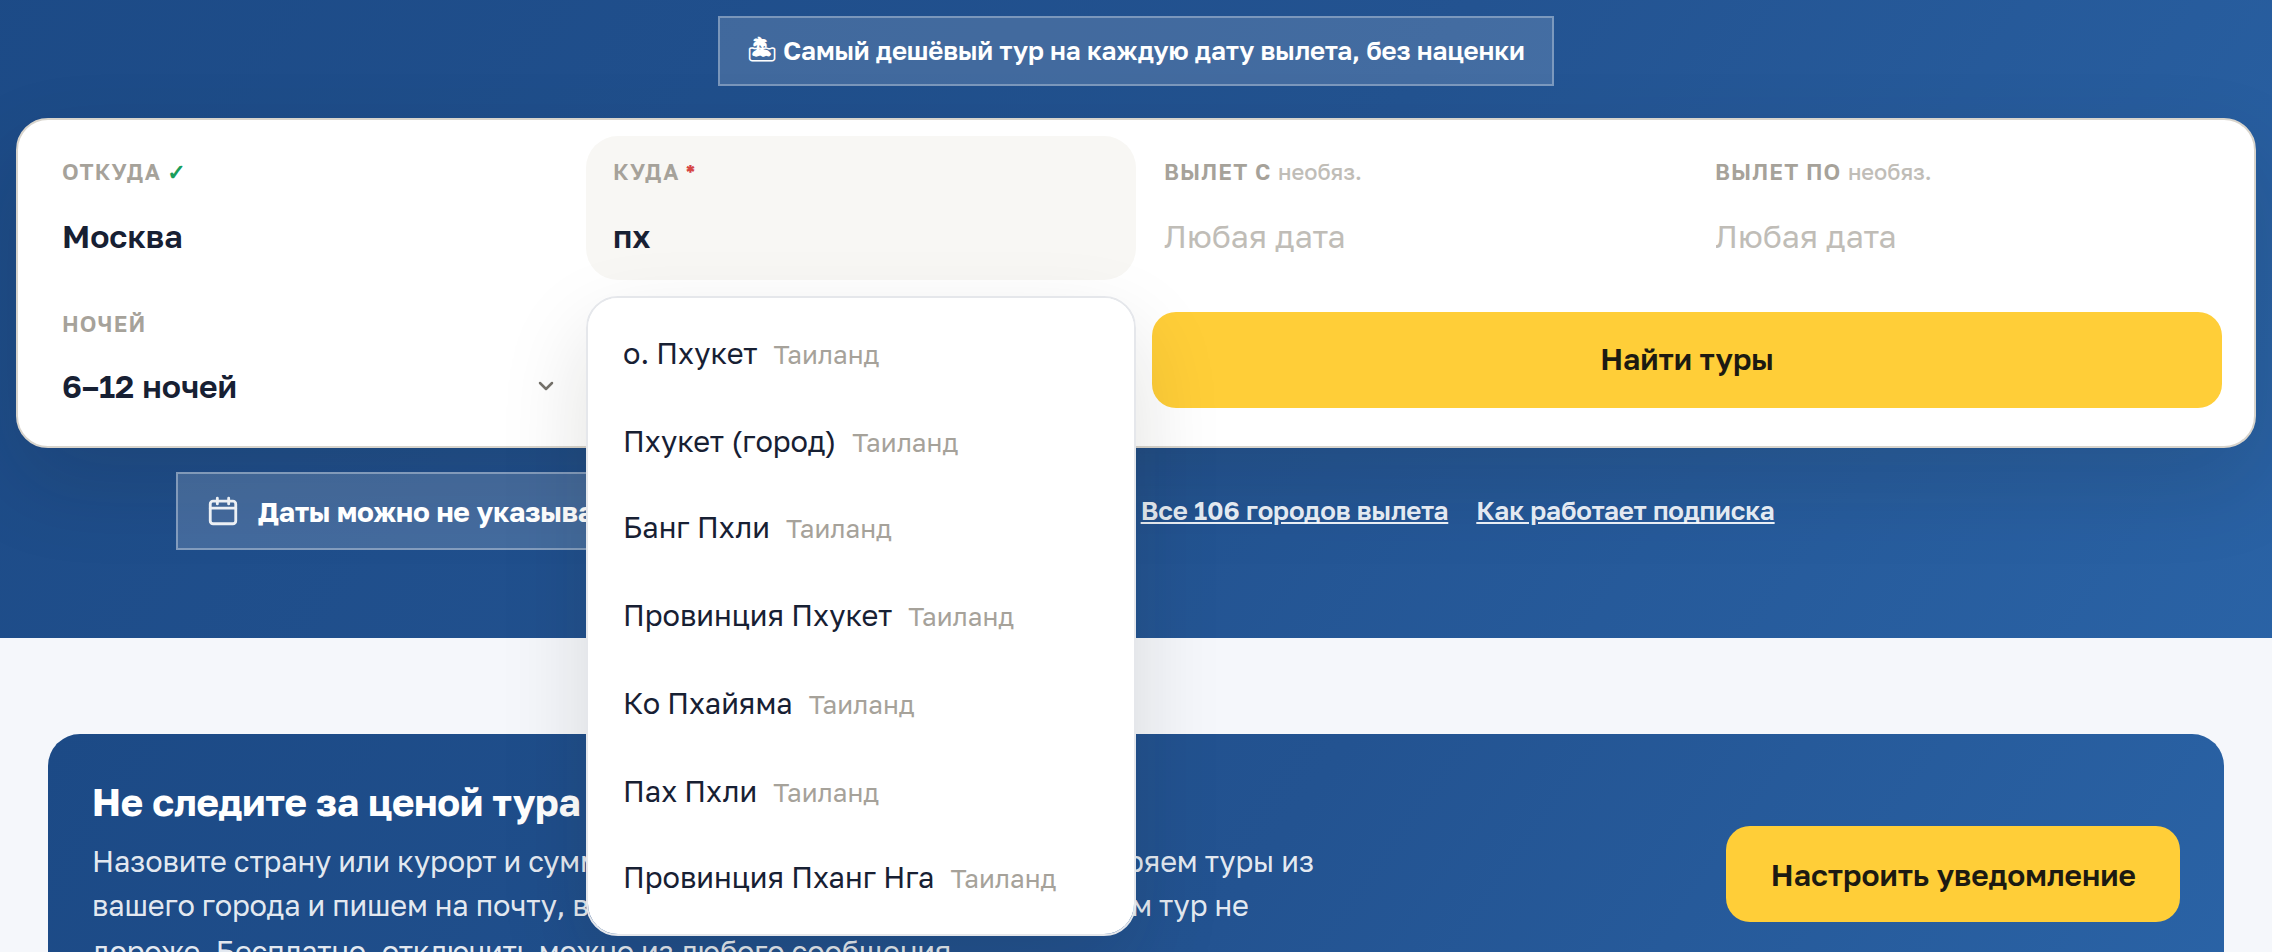Focus the Куда destination input field
The width and height of the screenshot is (2272, 952).
860,208
